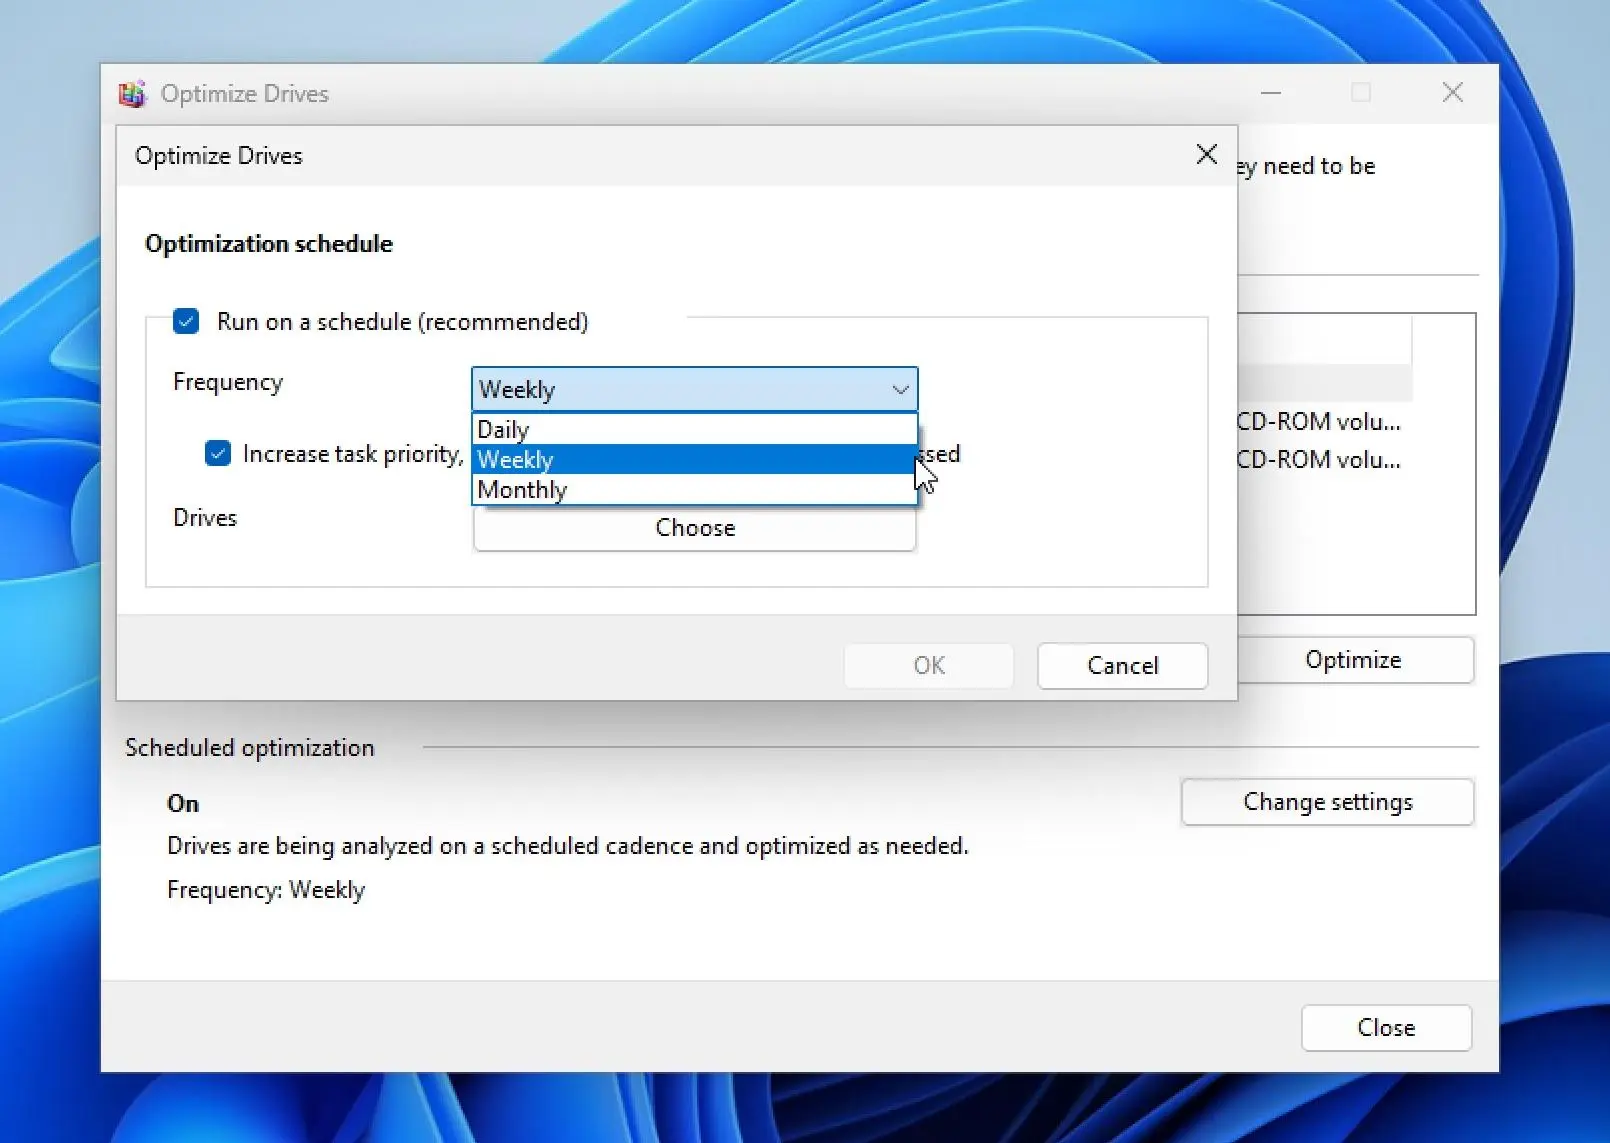Close the inner Optimize Drives schedule dialog
Screen dimensions: 1610x1143
pyautogui.click(x=1207, y=154)
